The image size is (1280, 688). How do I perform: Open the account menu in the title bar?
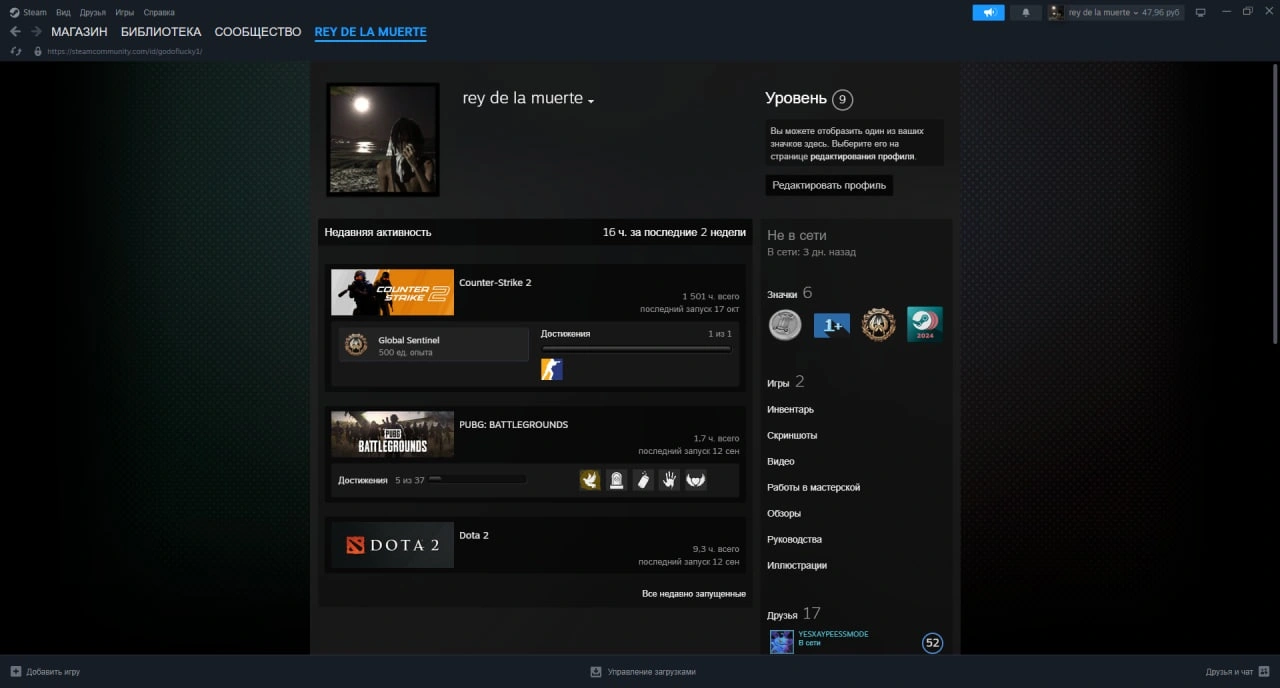pos(1115,12)
